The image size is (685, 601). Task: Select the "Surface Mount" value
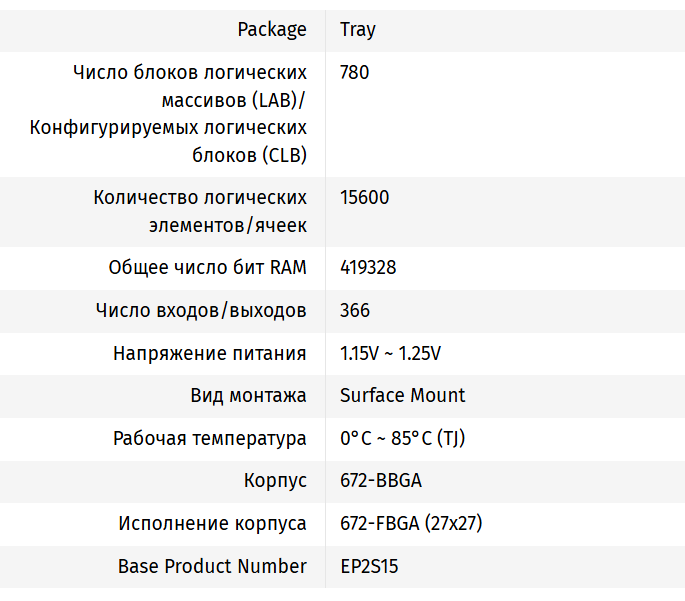(x=402, y=395)
